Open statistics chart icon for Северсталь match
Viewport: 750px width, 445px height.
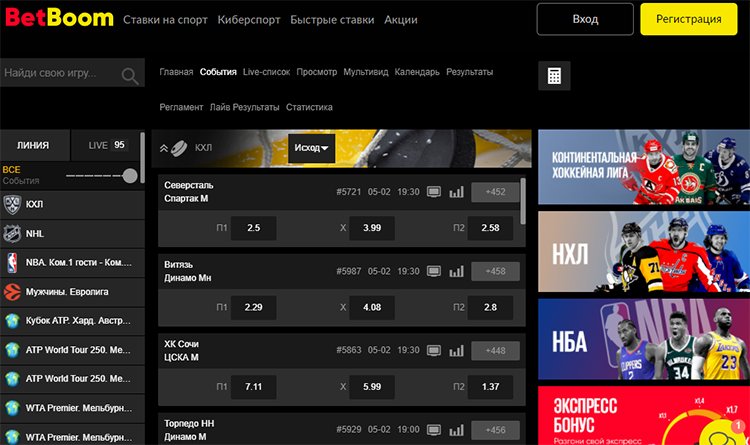(456, 192)
